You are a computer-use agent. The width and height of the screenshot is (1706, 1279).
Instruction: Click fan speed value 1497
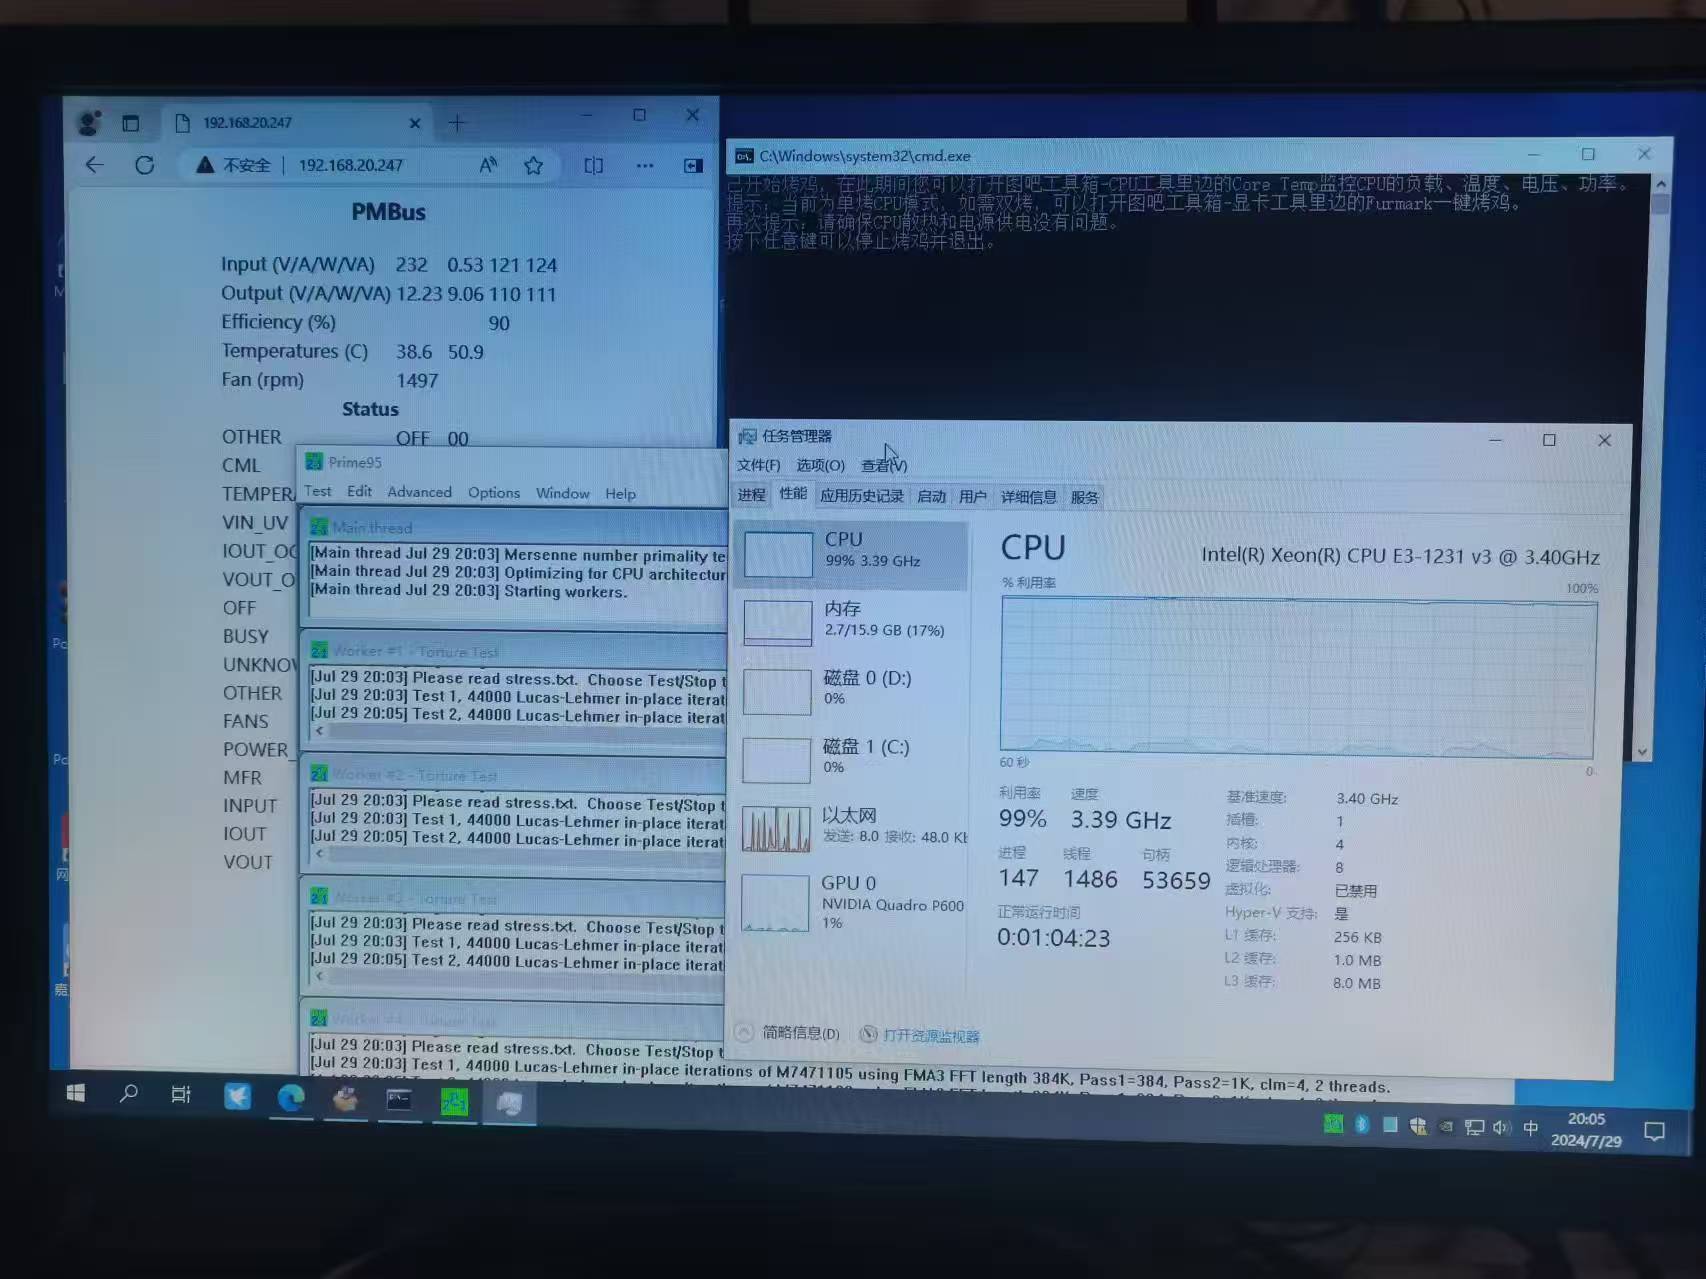point(417,381)
